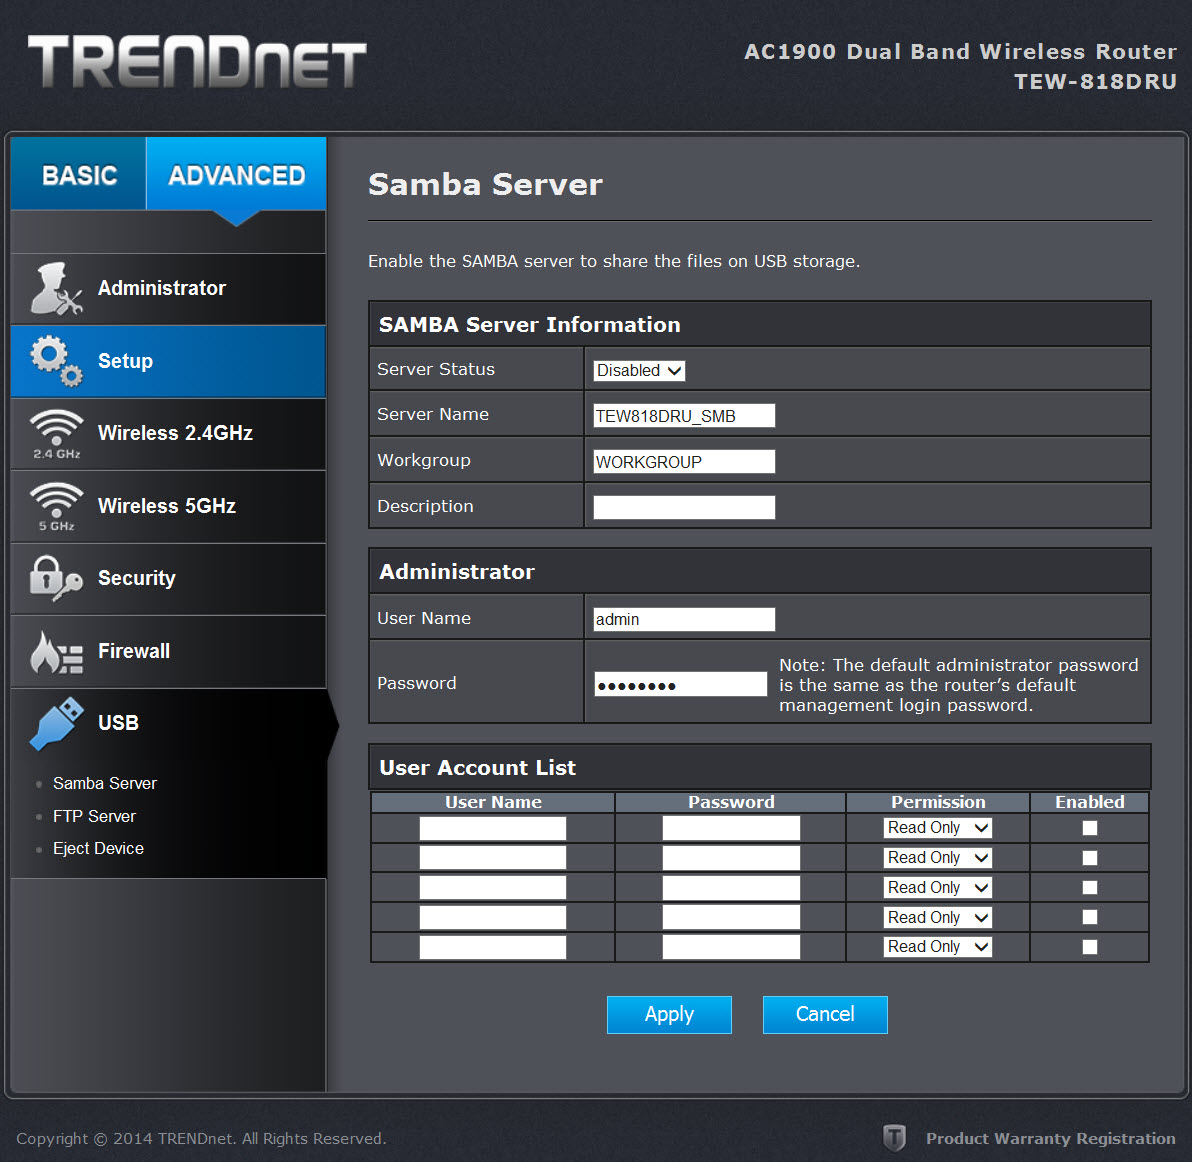The image size is (1192, 1162).
Task: Enable the first user account checkbox
Action: click(x=1089, y=828)
